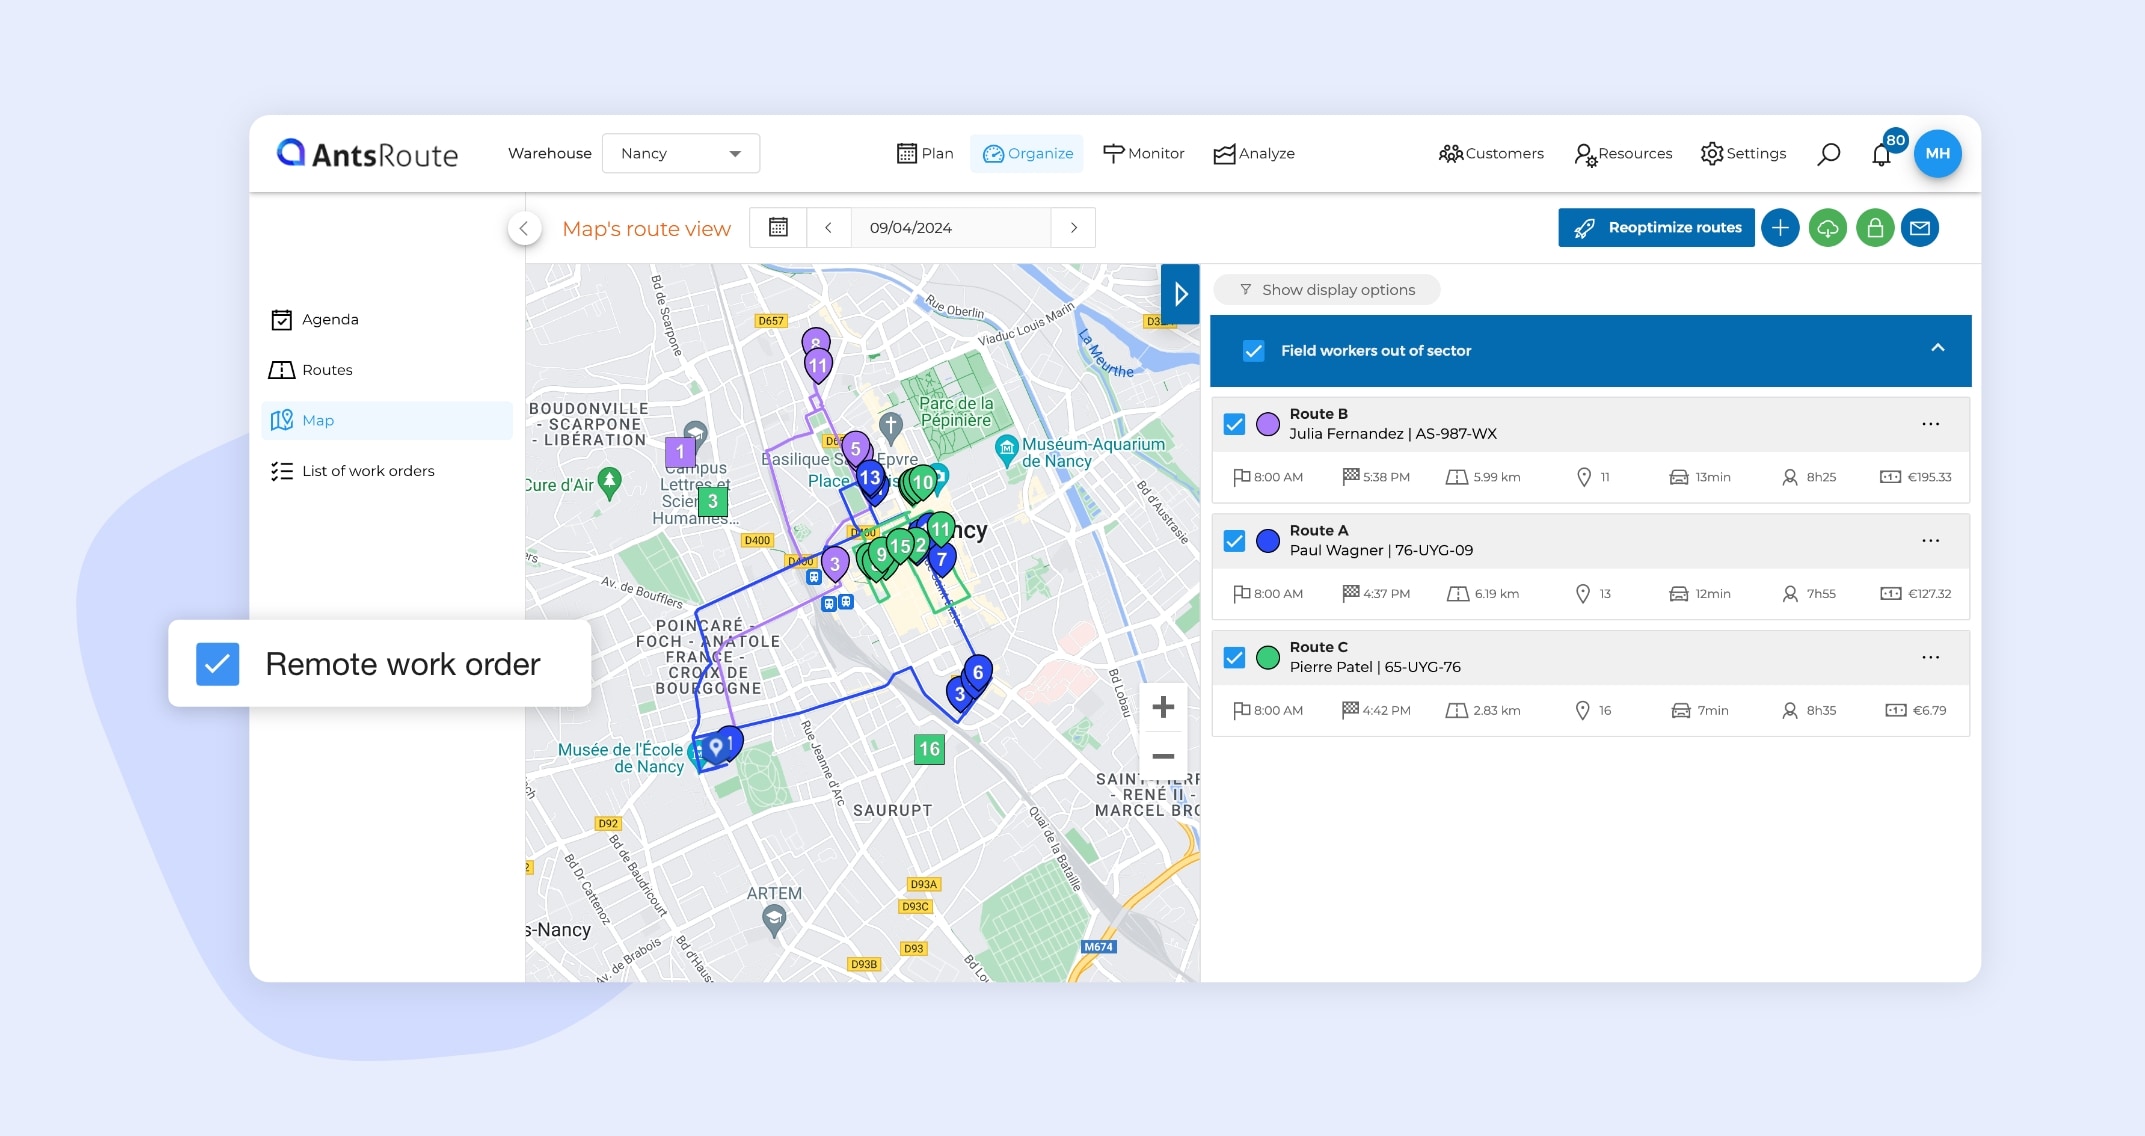Toggle the Route C checkbox
The image size is (2145, 1136).
[x=1235, y=657]
